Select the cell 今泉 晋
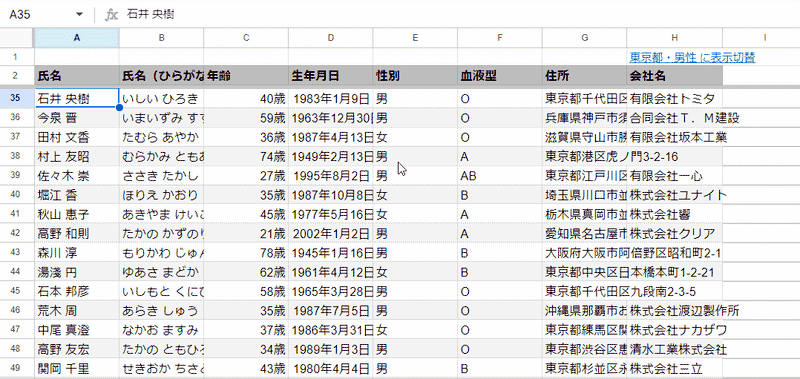800x379 pixels. [x=77, y=118]
